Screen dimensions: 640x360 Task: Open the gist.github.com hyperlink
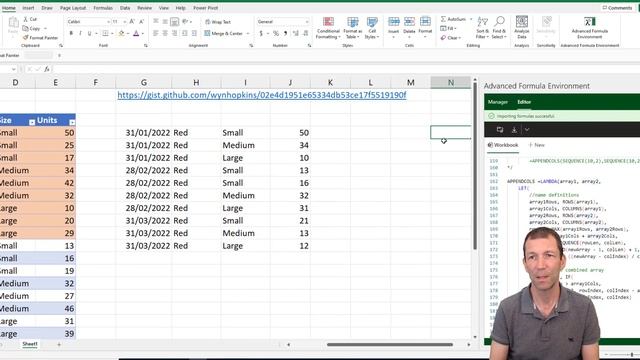[x=262, y=95]
